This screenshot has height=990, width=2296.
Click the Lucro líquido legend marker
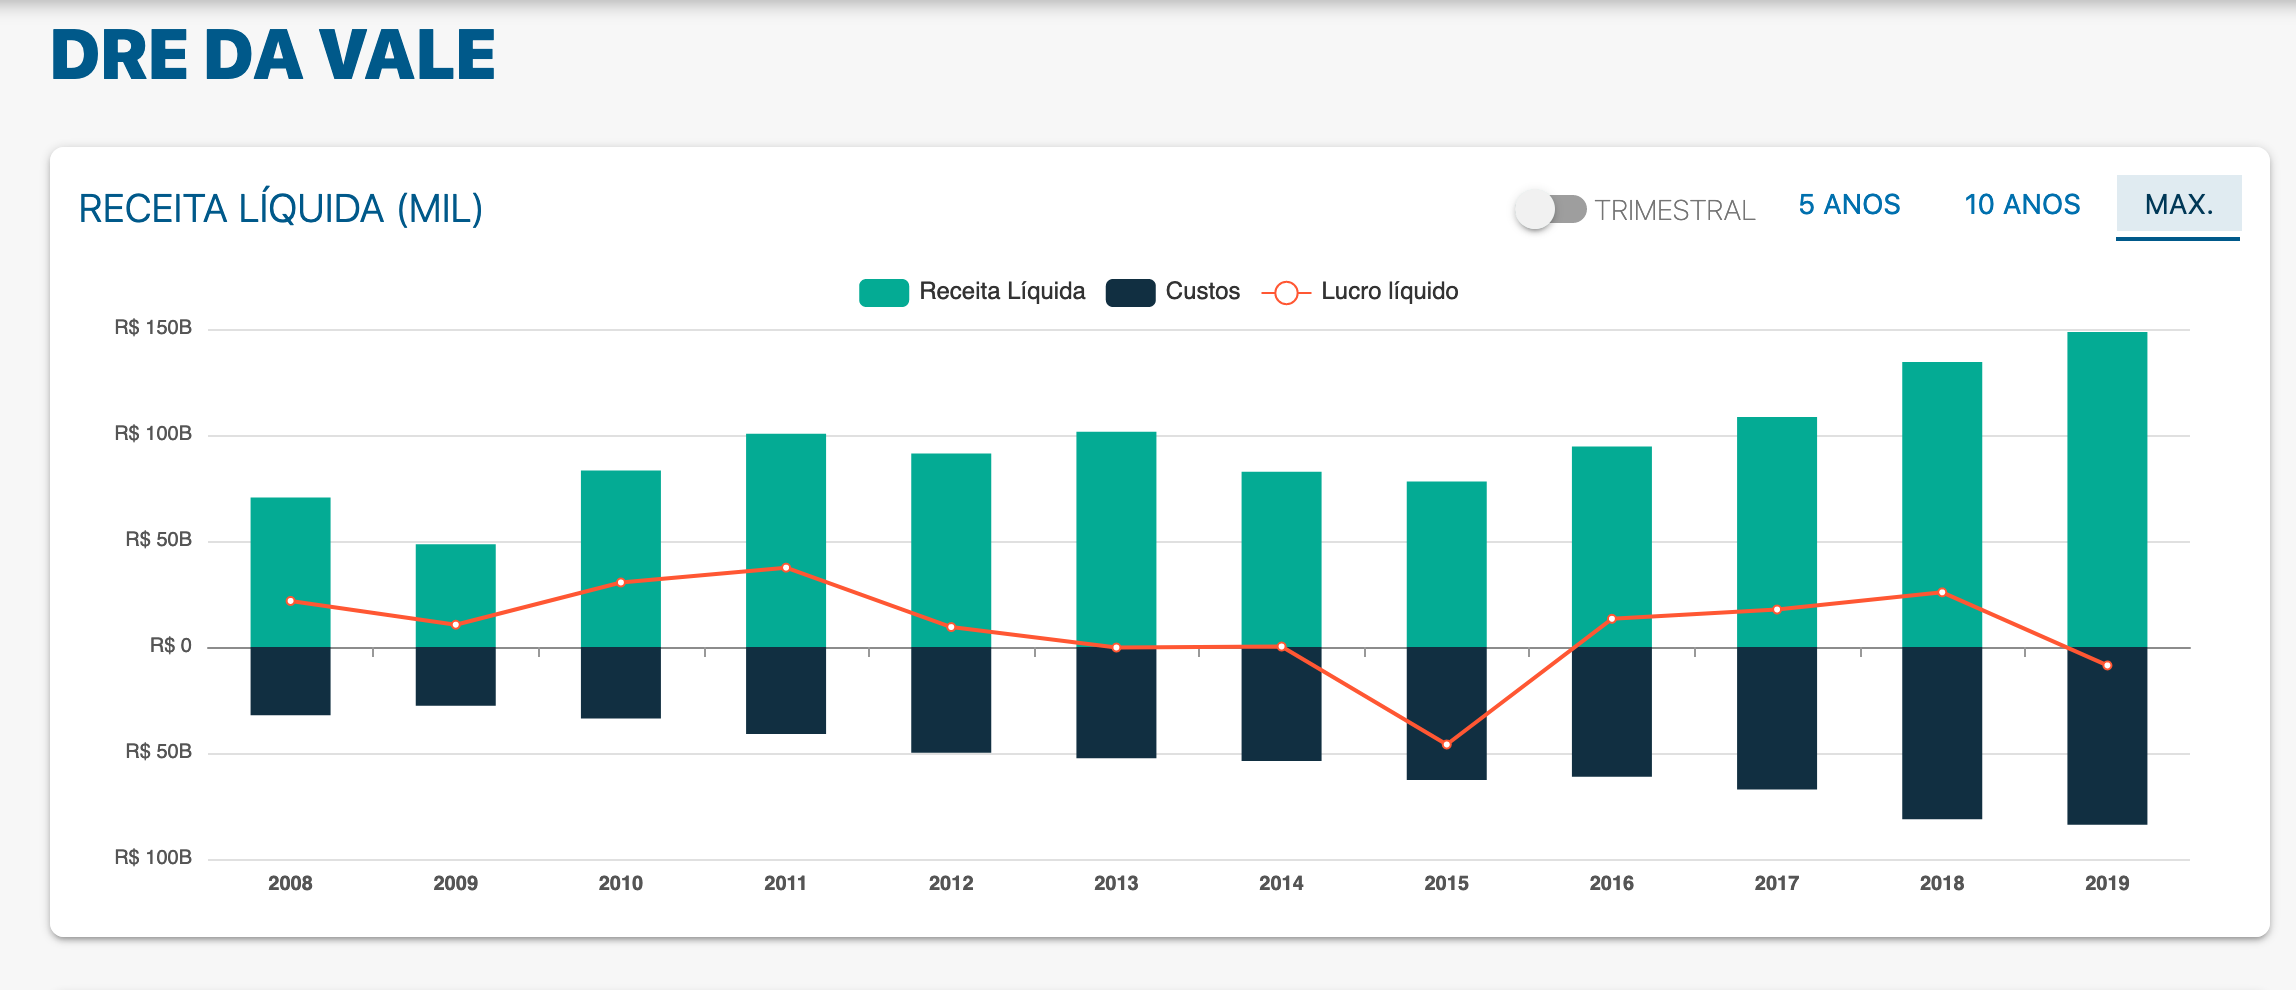coord(1286,292)
